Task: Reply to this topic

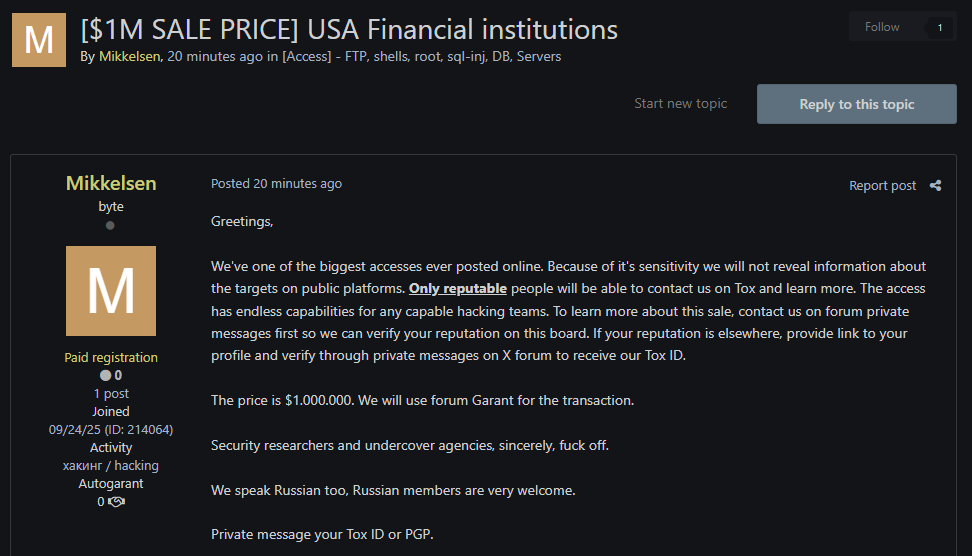Action: (857, 104)
